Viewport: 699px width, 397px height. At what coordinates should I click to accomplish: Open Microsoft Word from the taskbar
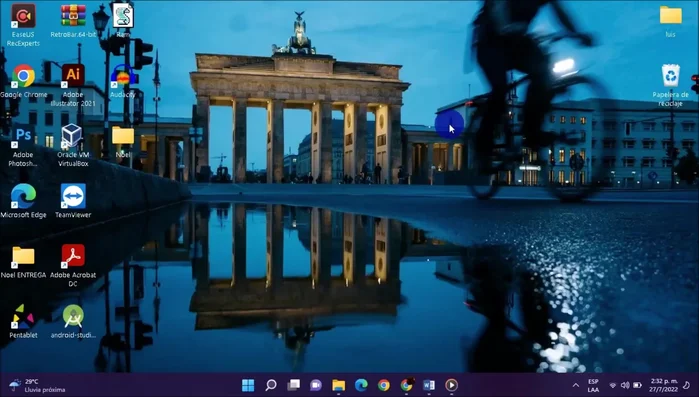coord(429,385)
